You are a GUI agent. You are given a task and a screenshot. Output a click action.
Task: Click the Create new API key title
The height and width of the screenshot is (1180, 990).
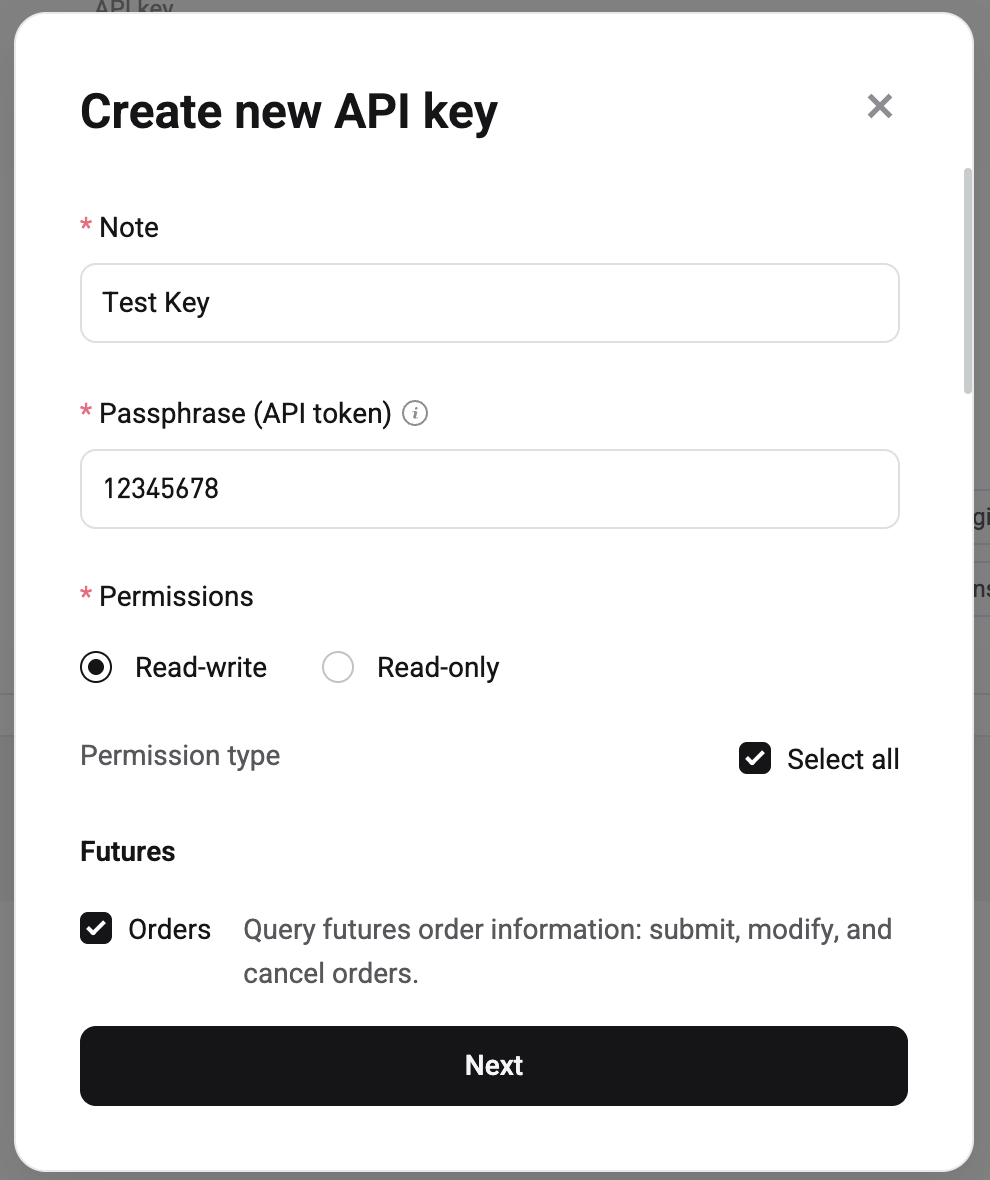[x=288, y=111]
